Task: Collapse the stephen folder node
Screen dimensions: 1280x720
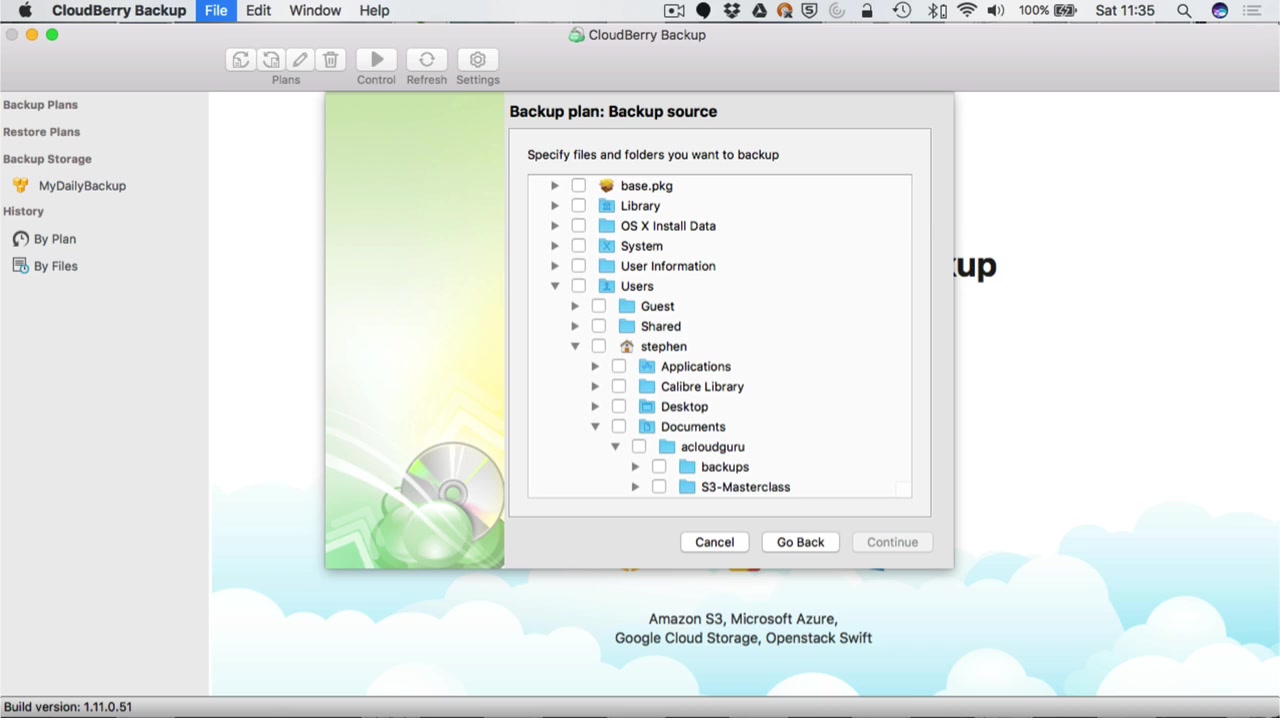Action: tap(575, 346)
